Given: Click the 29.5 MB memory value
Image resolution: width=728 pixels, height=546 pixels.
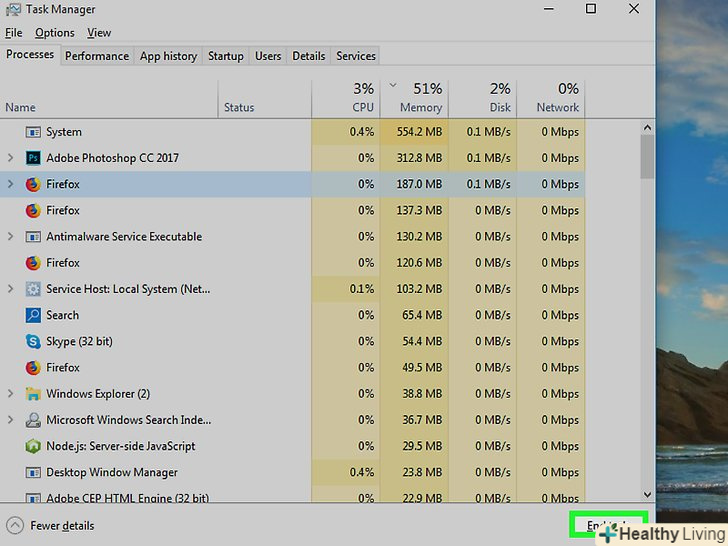Looking at the screenshot, I should pyautogui.click(x=422, y=446).
